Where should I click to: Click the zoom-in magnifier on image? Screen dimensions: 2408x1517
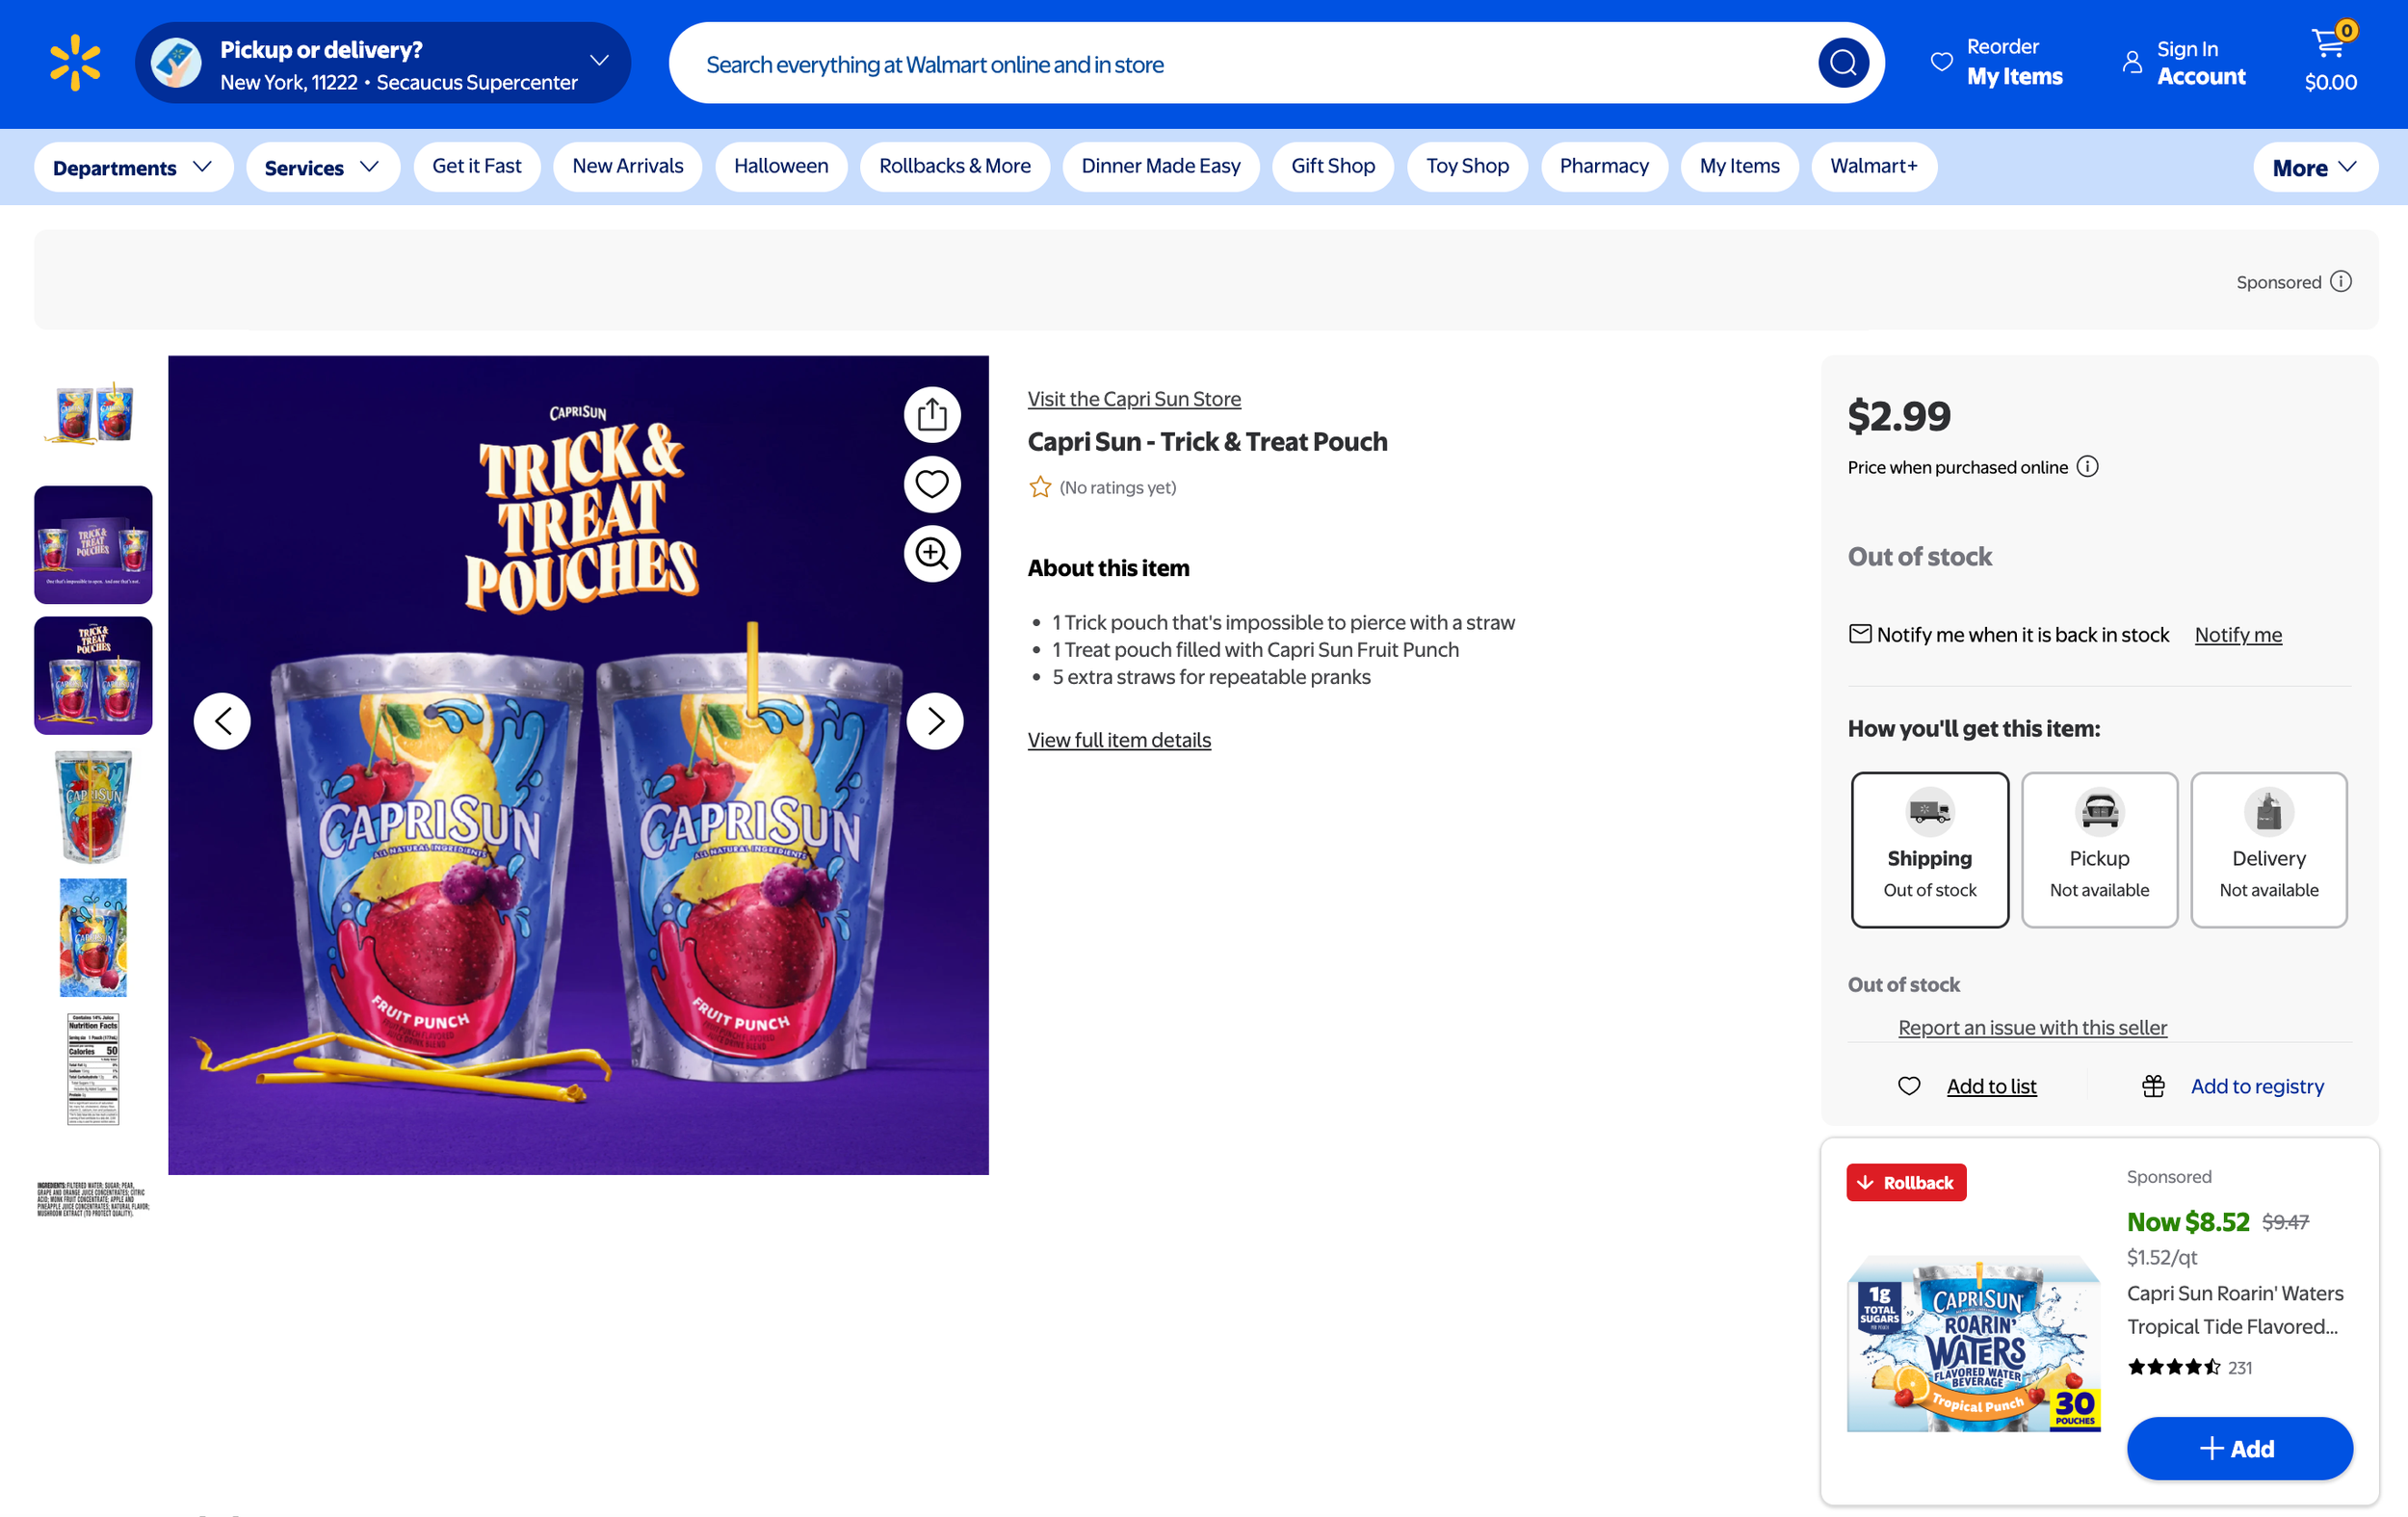pos(932,554)
